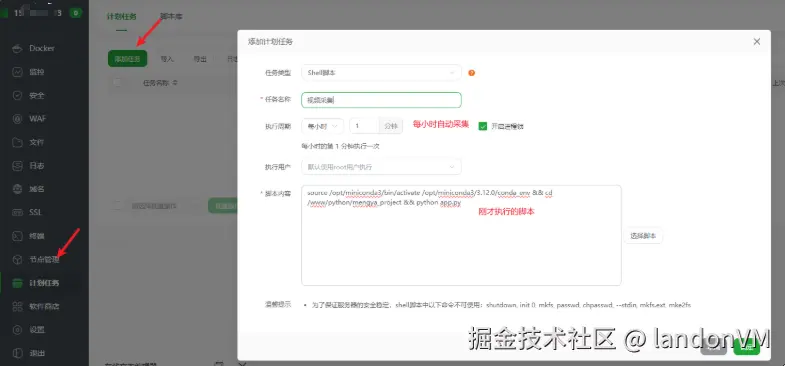The height and width of the screenshot is (366, 785).
Task: Tick the checkbox beside the batch action selector
Action: 117,205
